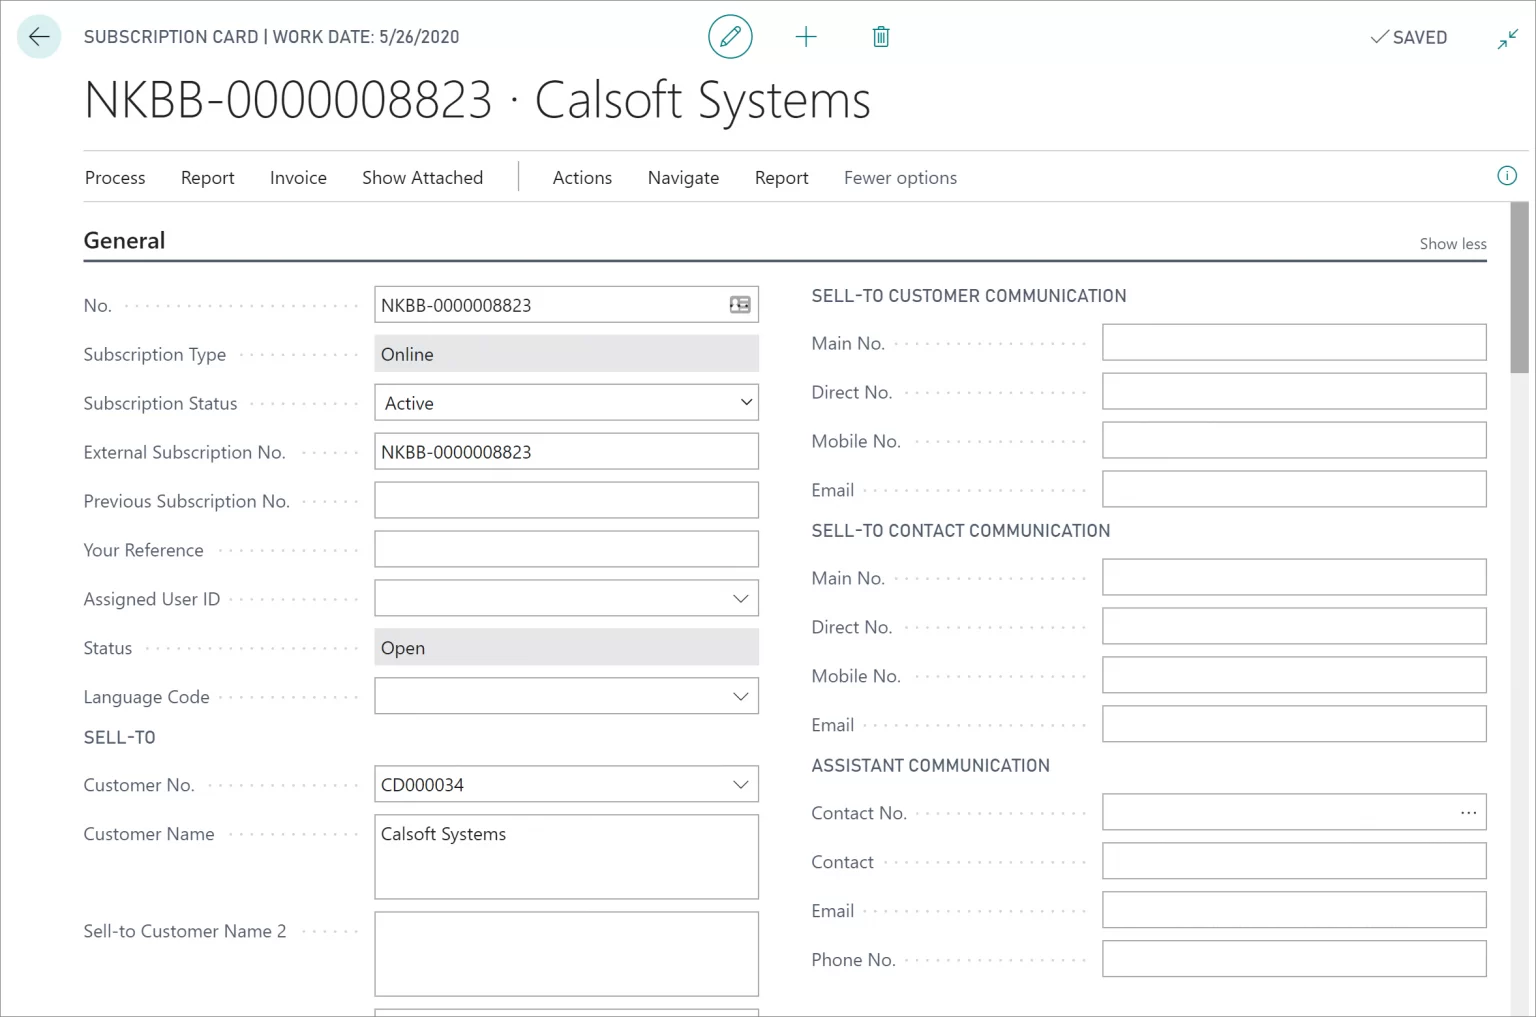Screen dimensions: 1536x1017
Task: Click Fewer options in the action bar
Action: point(899,177)
